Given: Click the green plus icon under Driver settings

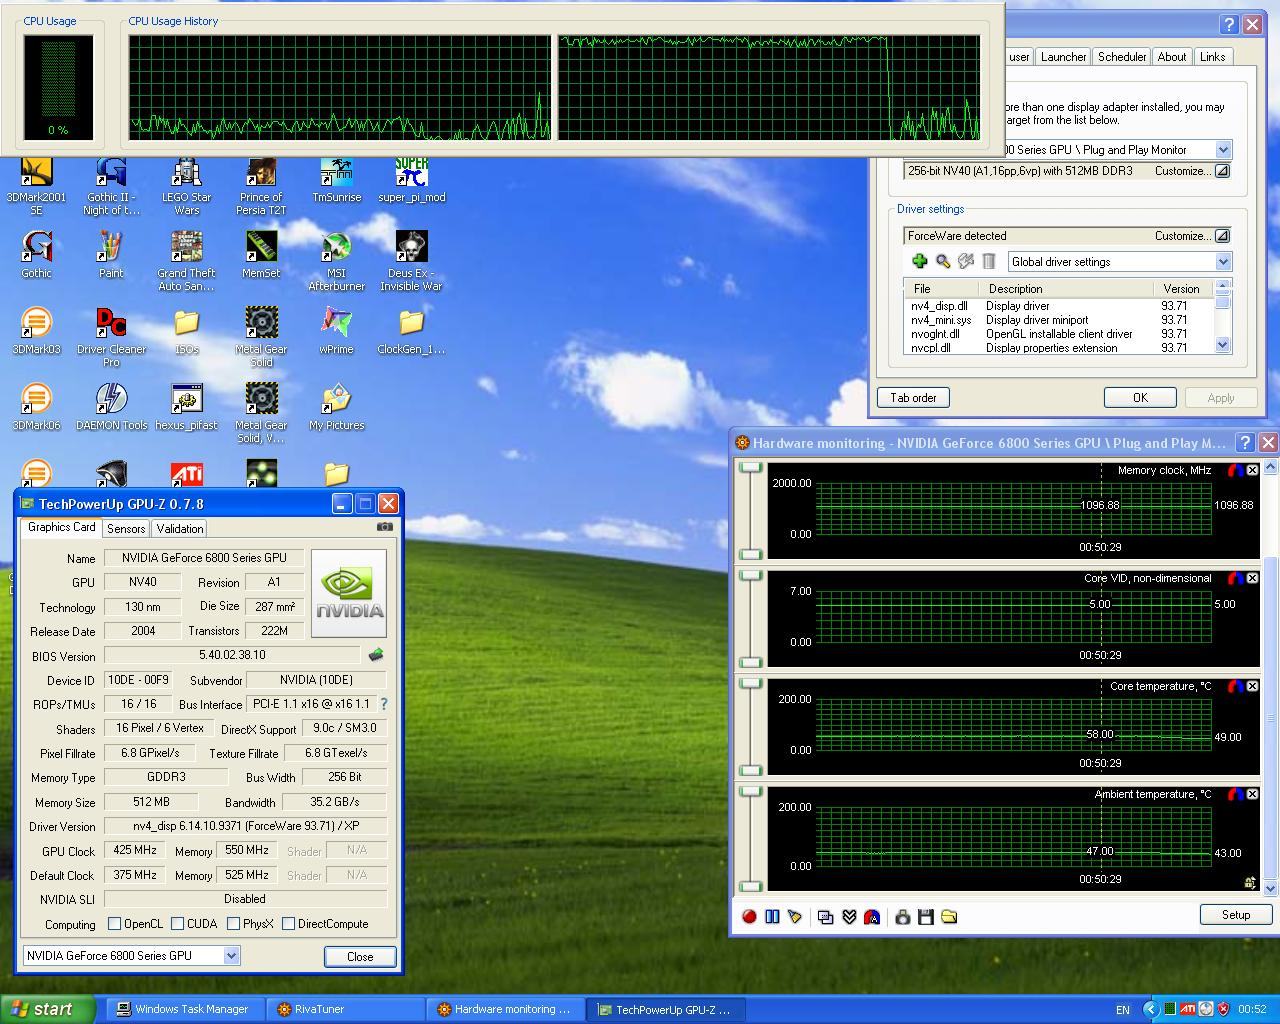Looking at the screenshot, I should 919,261.
